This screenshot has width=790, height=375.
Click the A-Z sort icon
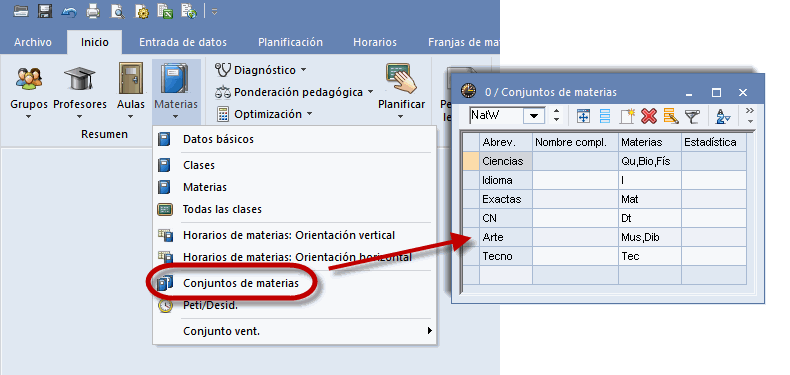[x=723, y=116]
